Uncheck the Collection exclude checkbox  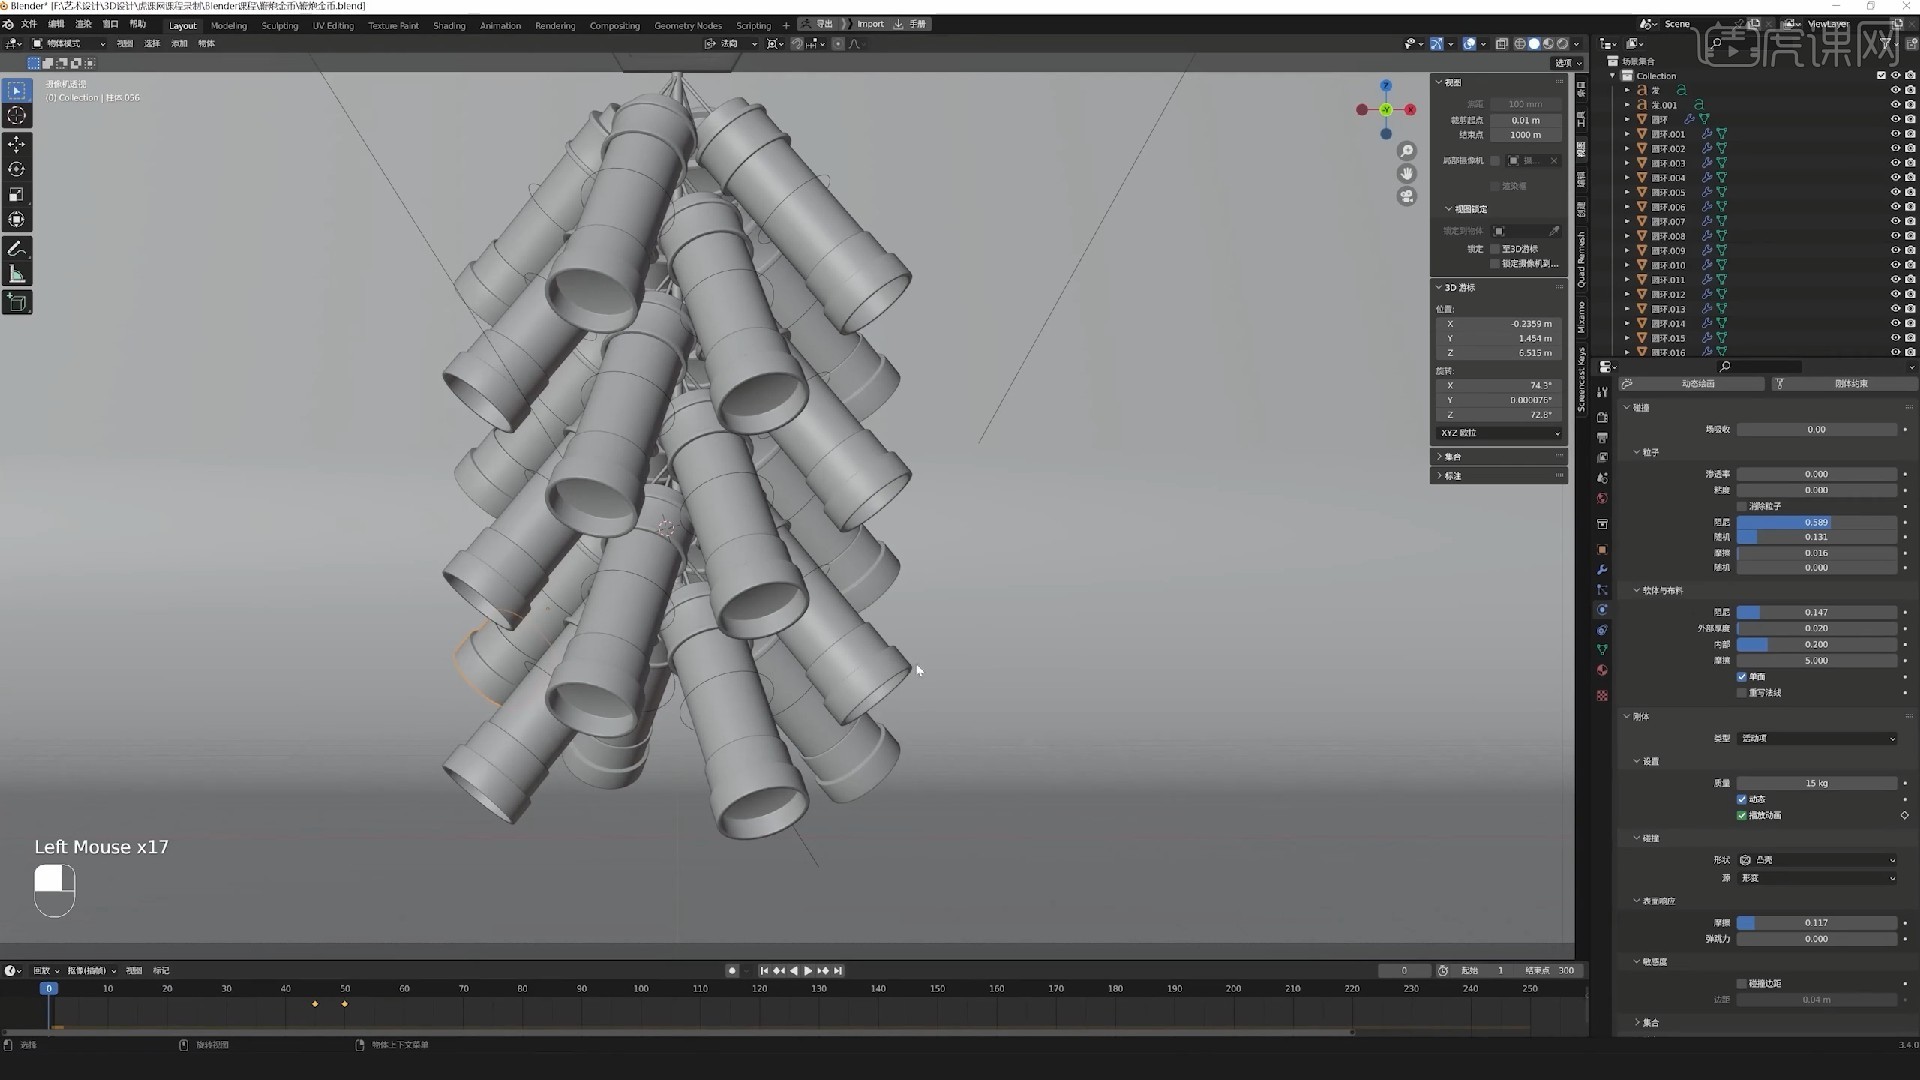point(1881,75)
